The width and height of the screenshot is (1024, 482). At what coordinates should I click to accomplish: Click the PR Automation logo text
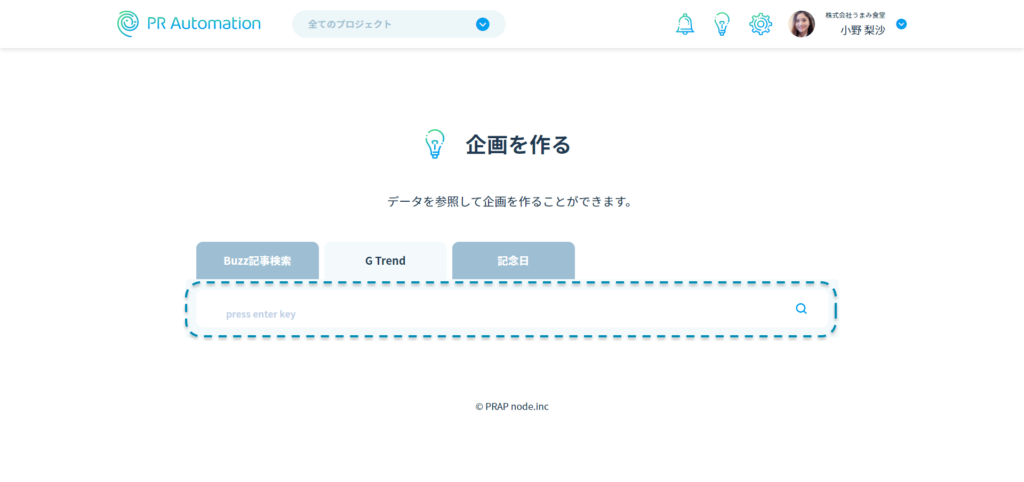click(x=204, y=24)
